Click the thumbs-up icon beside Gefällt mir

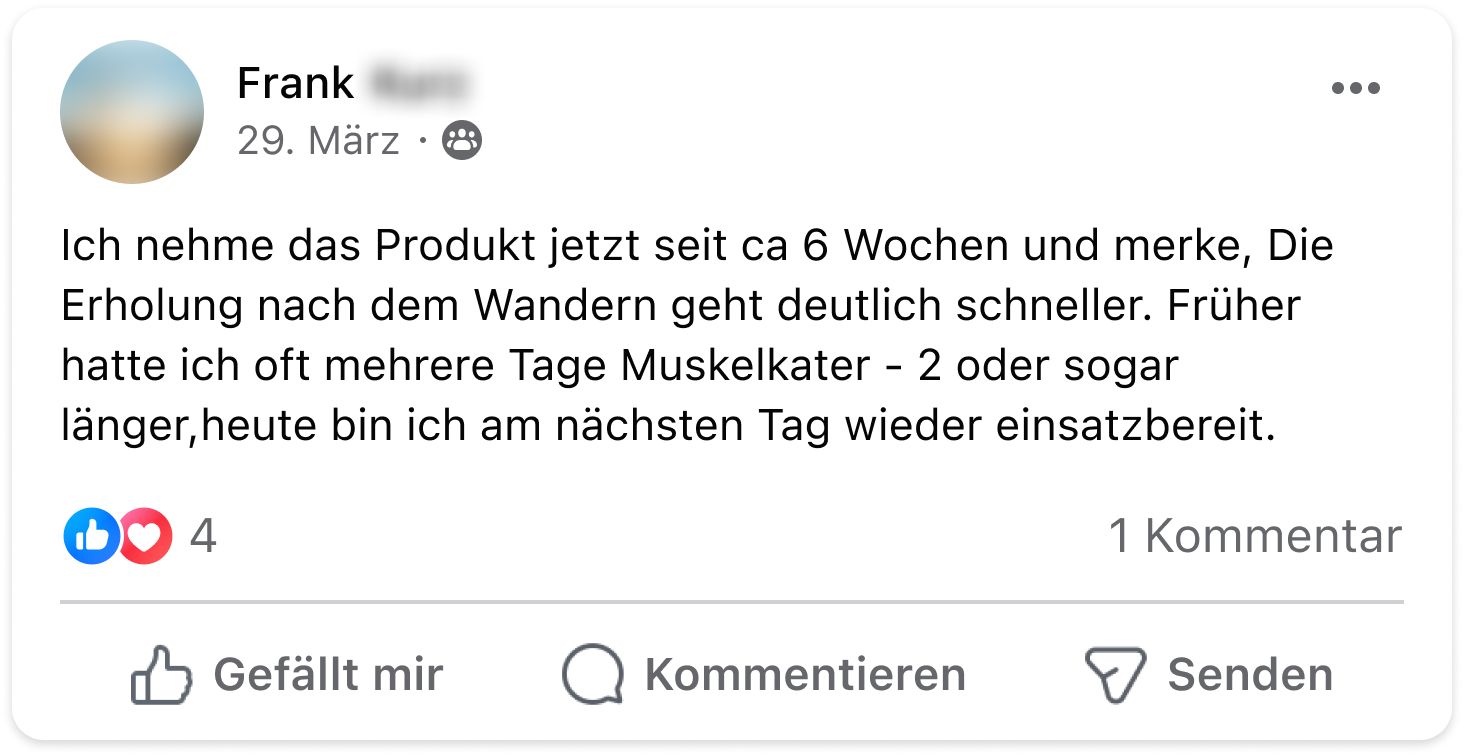click(161, 675)
